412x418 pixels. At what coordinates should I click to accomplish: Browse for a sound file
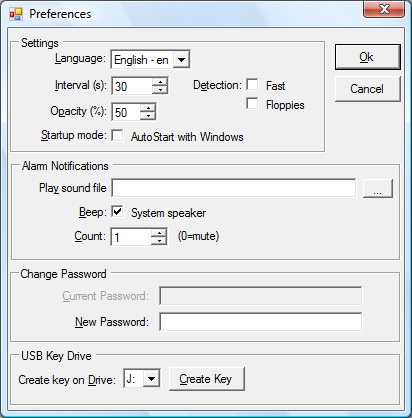click(378, 189)
